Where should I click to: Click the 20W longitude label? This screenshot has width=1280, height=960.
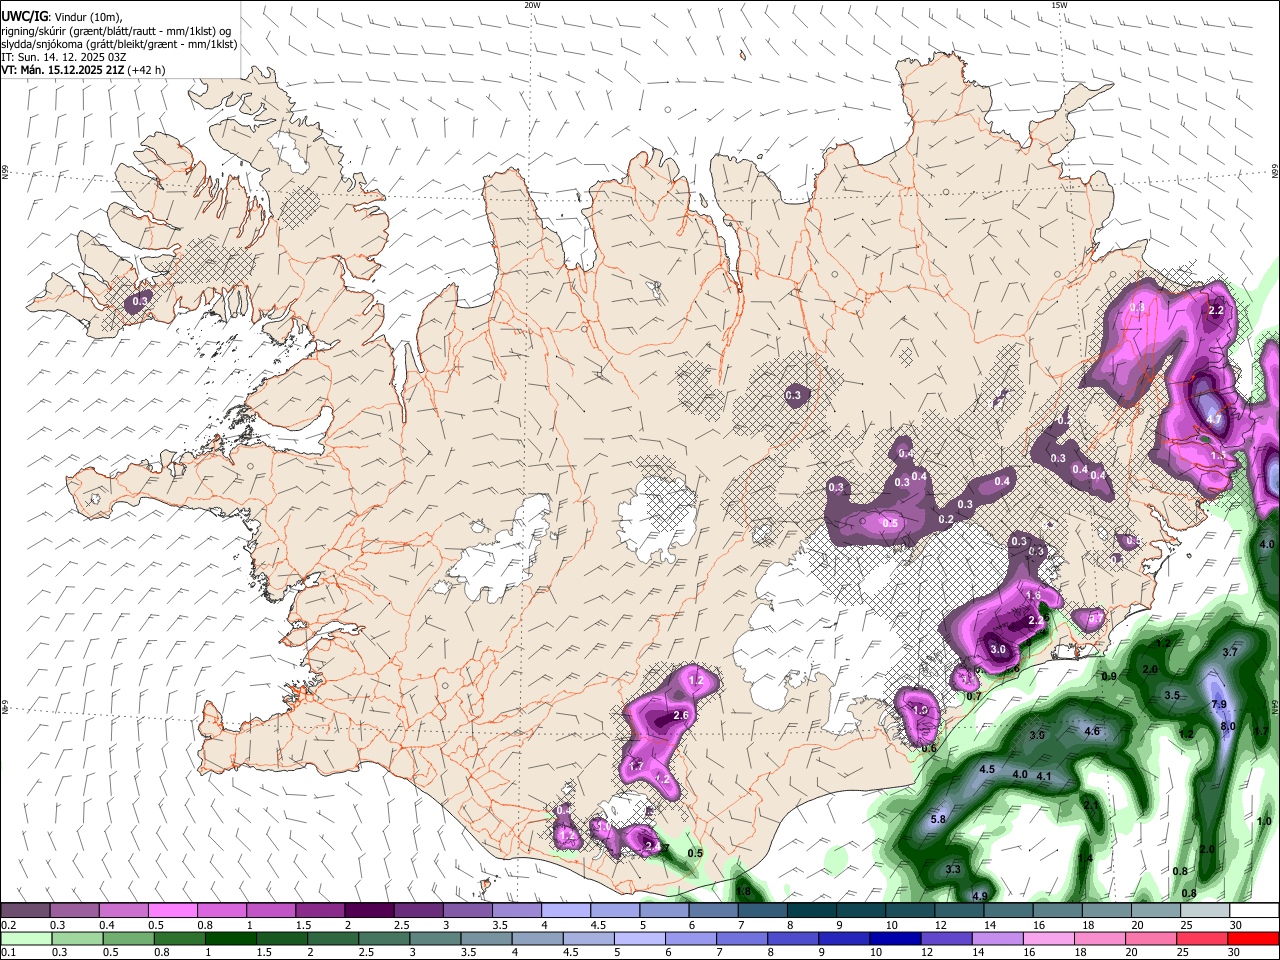(532, 5)
